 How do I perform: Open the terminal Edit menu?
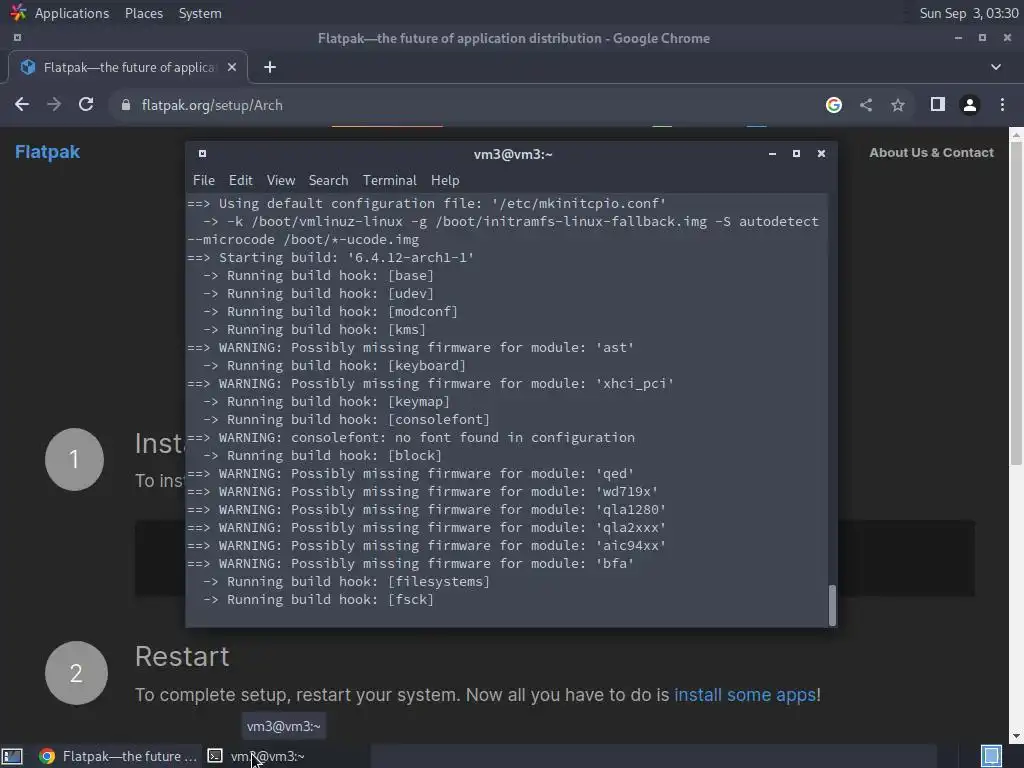[x=240, y=180]
